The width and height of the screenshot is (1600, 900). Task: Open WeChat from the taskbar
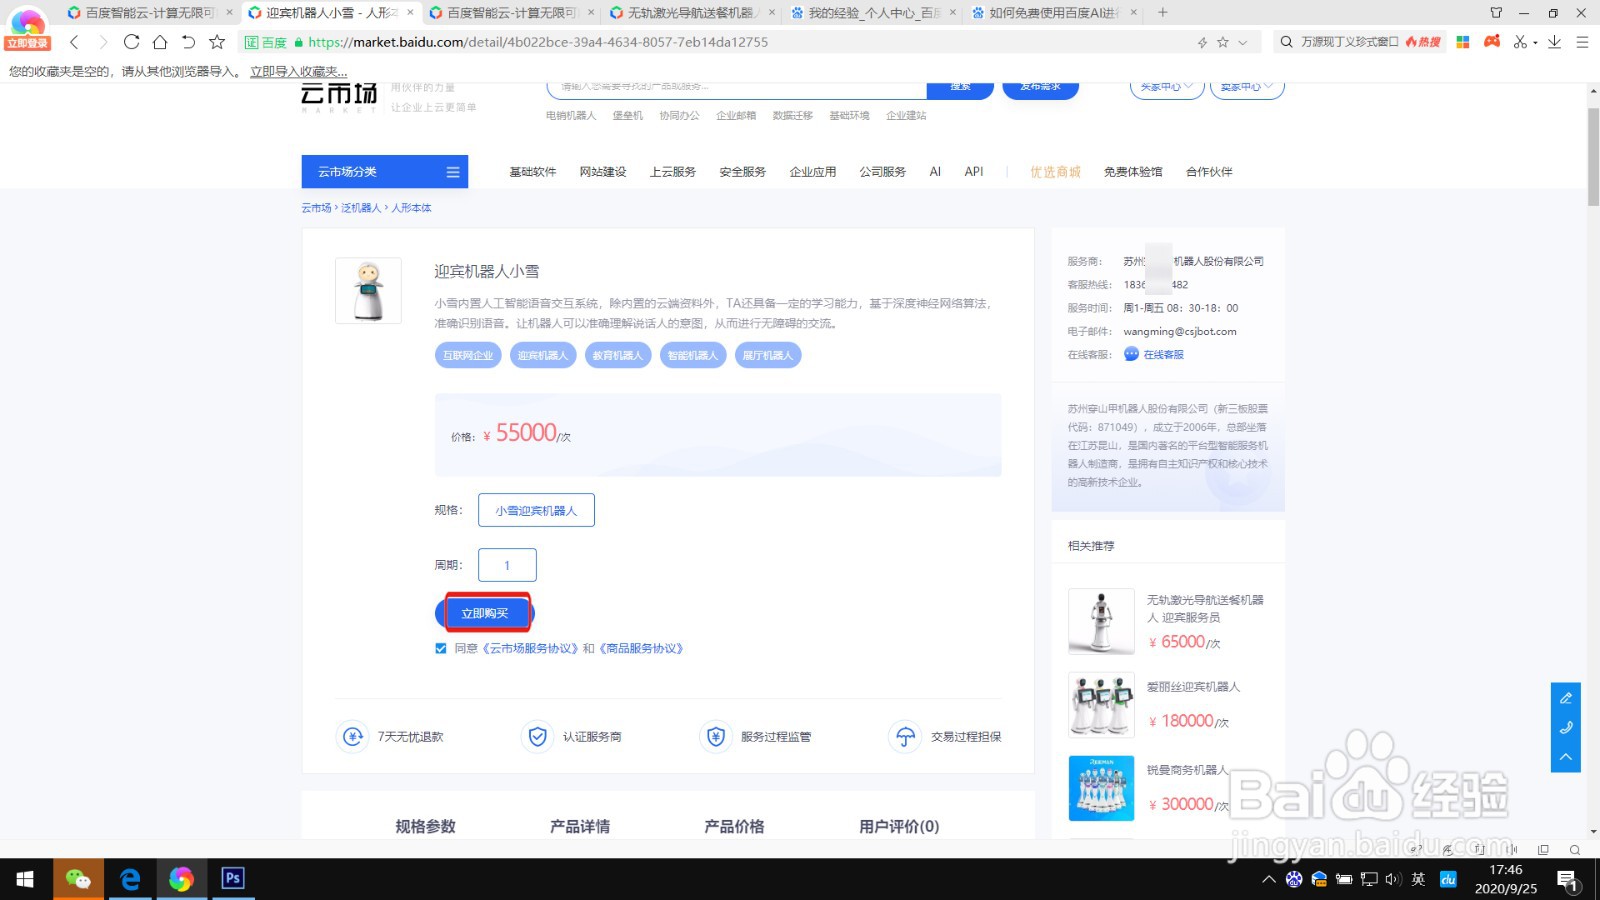[78, 879]
